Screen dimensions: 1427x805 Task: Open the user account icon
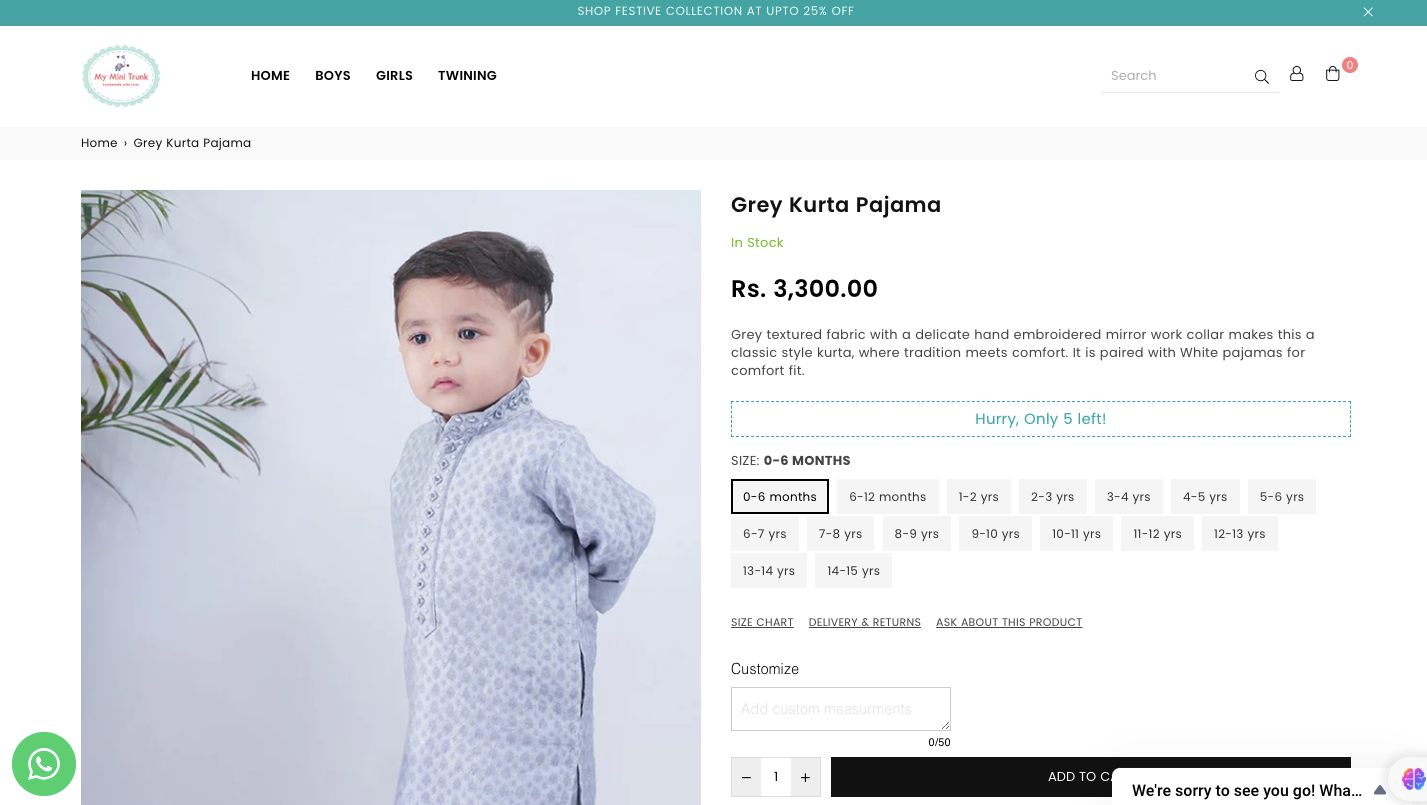[1297, 74]
